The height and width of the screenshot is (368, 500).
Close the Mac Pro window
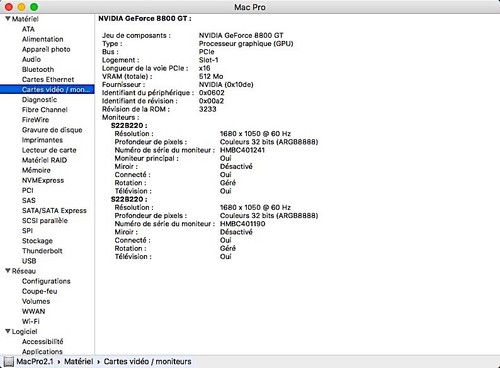[x=9, y=7]
